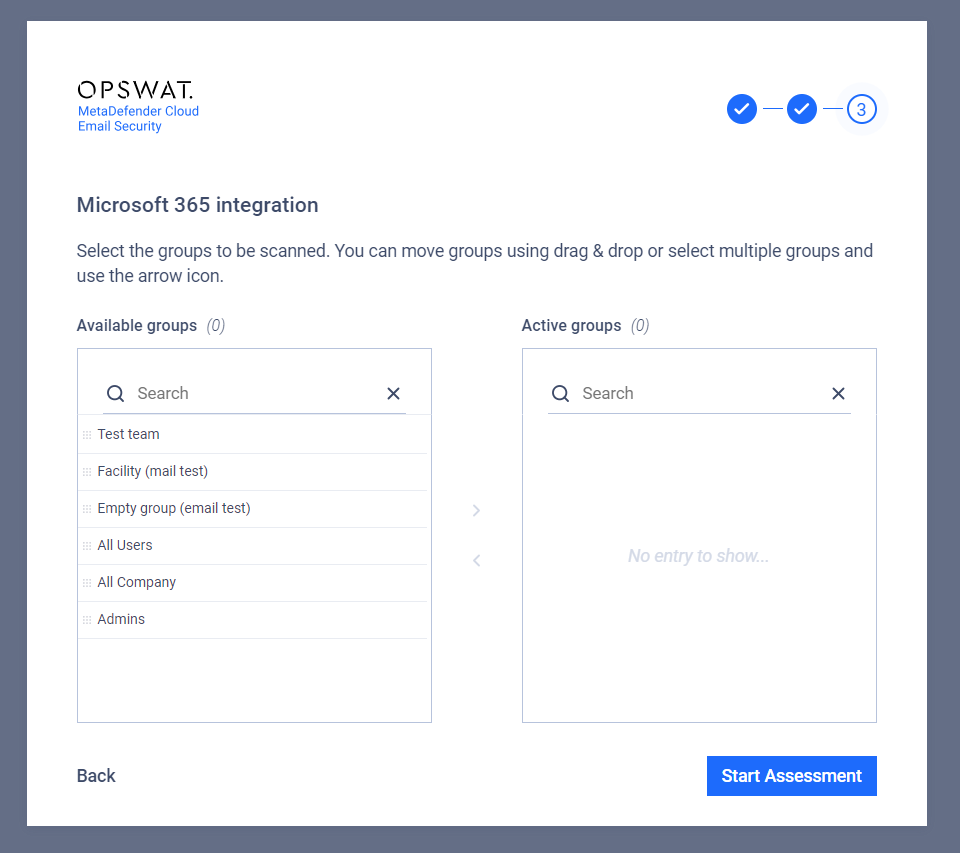Screen dimensions: 960x853
Task: Go back to previous step
Action: coord(96,776)
